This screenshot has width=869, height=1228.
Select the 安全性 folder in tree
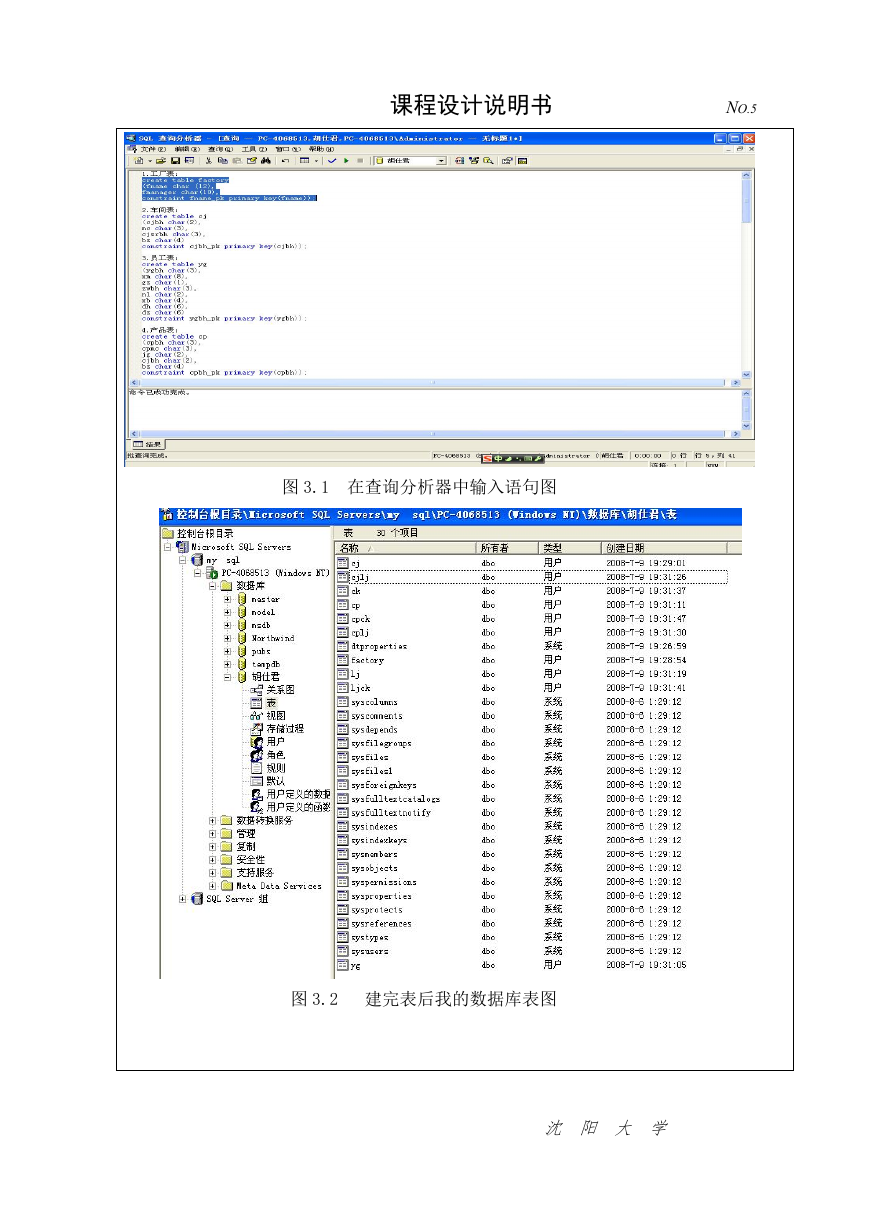[x=243, y=860]
